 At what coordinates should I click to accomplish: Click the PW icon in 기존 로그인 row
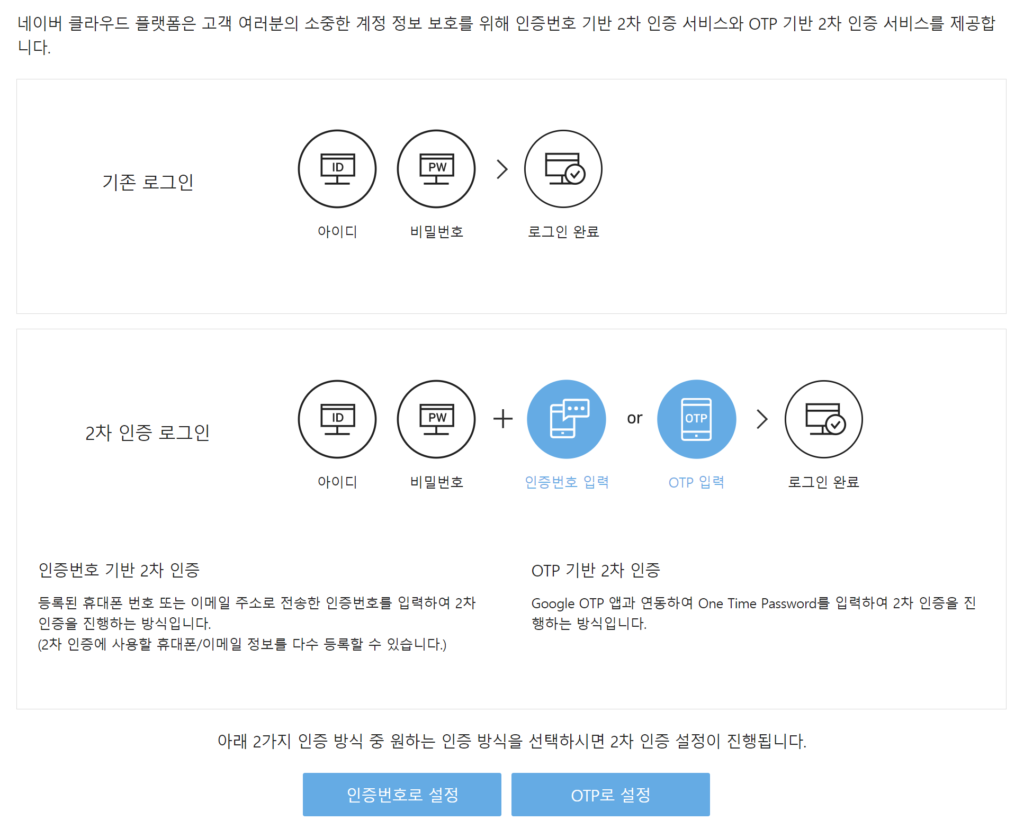[x=436, y=169]
